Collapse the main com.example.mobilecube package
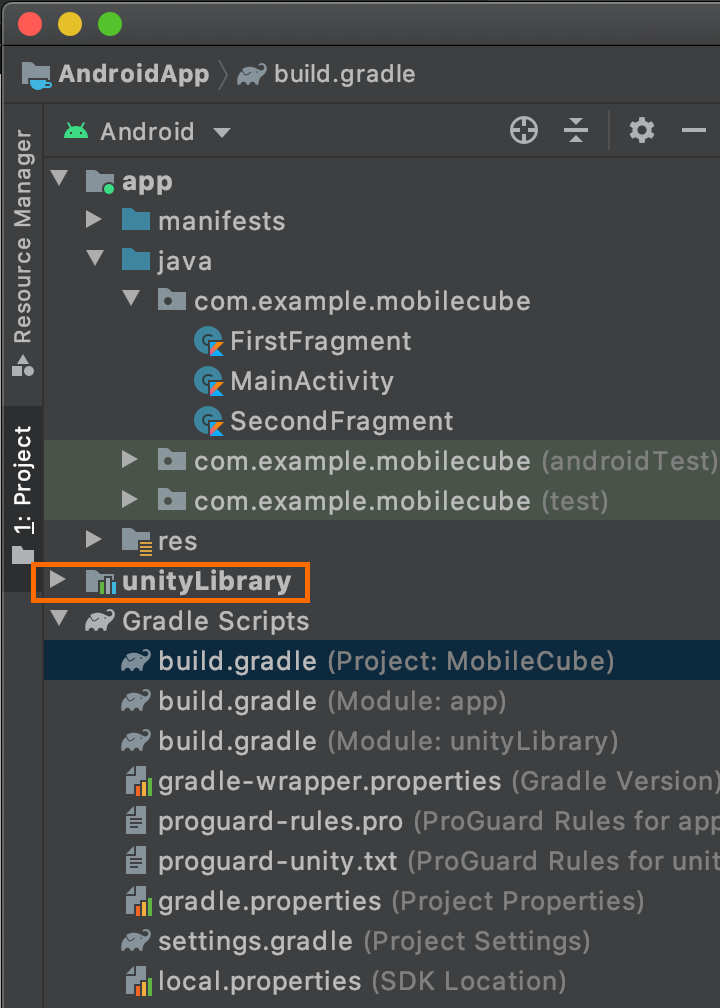 pyautogui.click(x=131, y=298)
